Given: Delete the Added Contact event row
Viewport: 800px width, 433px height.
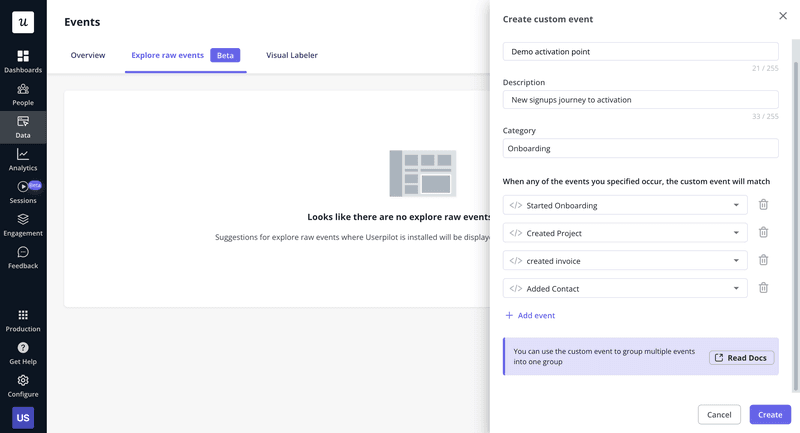Looking at the screenshot, I should (763, 288).
